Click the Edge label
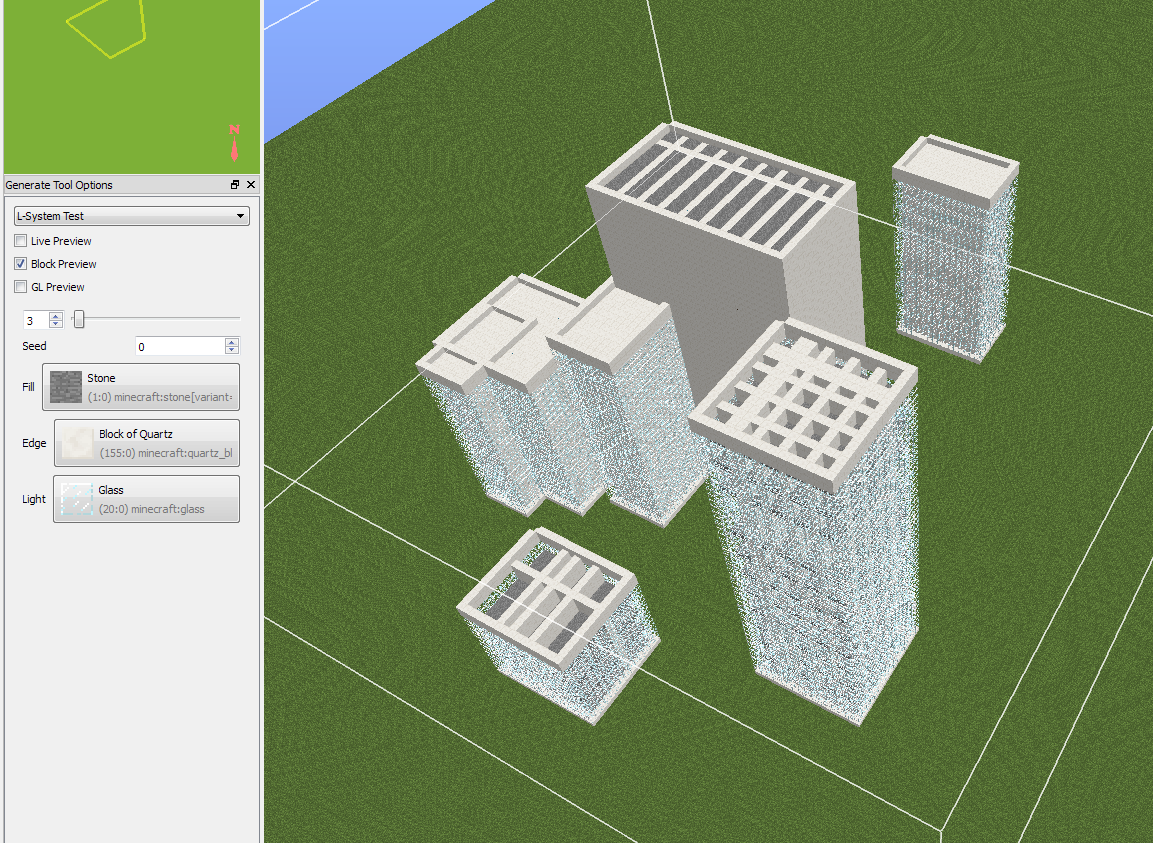Screen dimensions: 1153x843 tap(34, 443)
